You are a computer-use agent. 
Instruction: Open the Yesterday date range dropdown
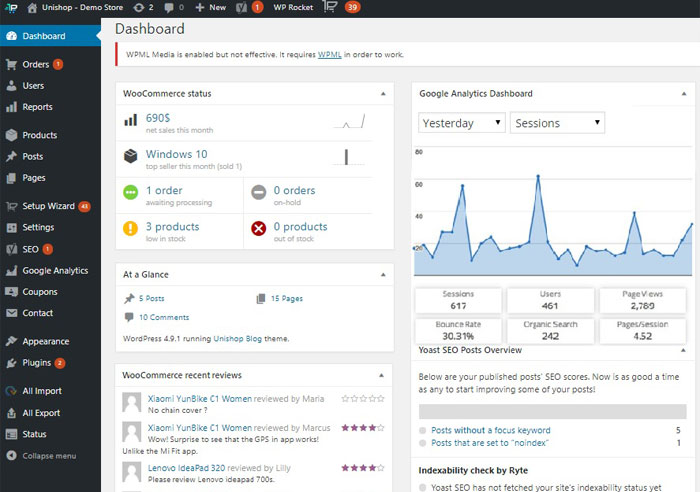point(461,123)
